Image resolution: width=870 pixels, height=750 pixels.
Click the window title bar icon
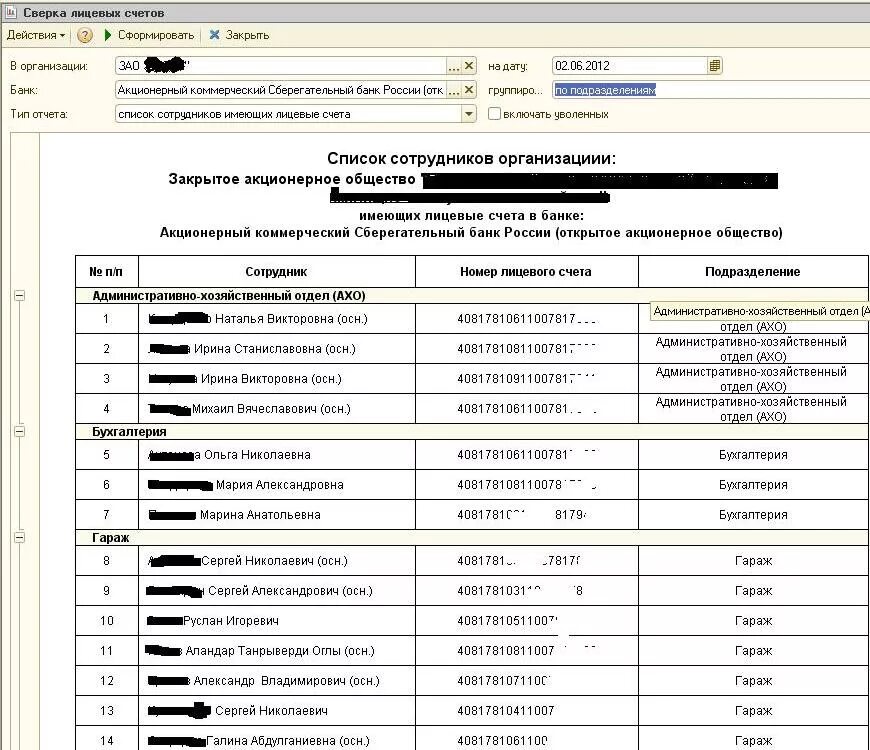pos(10,12)
